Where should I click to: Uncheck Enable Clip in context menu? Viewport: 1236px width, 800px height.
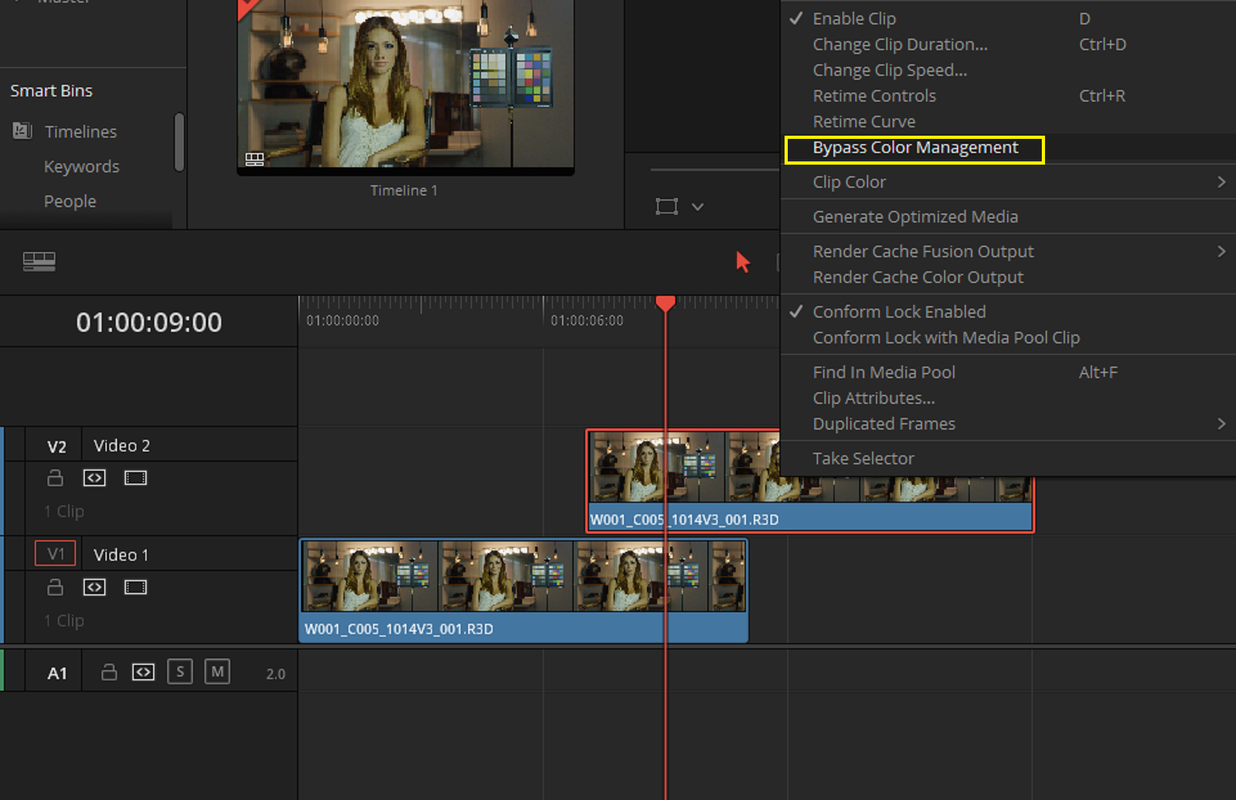point(1008,19)
